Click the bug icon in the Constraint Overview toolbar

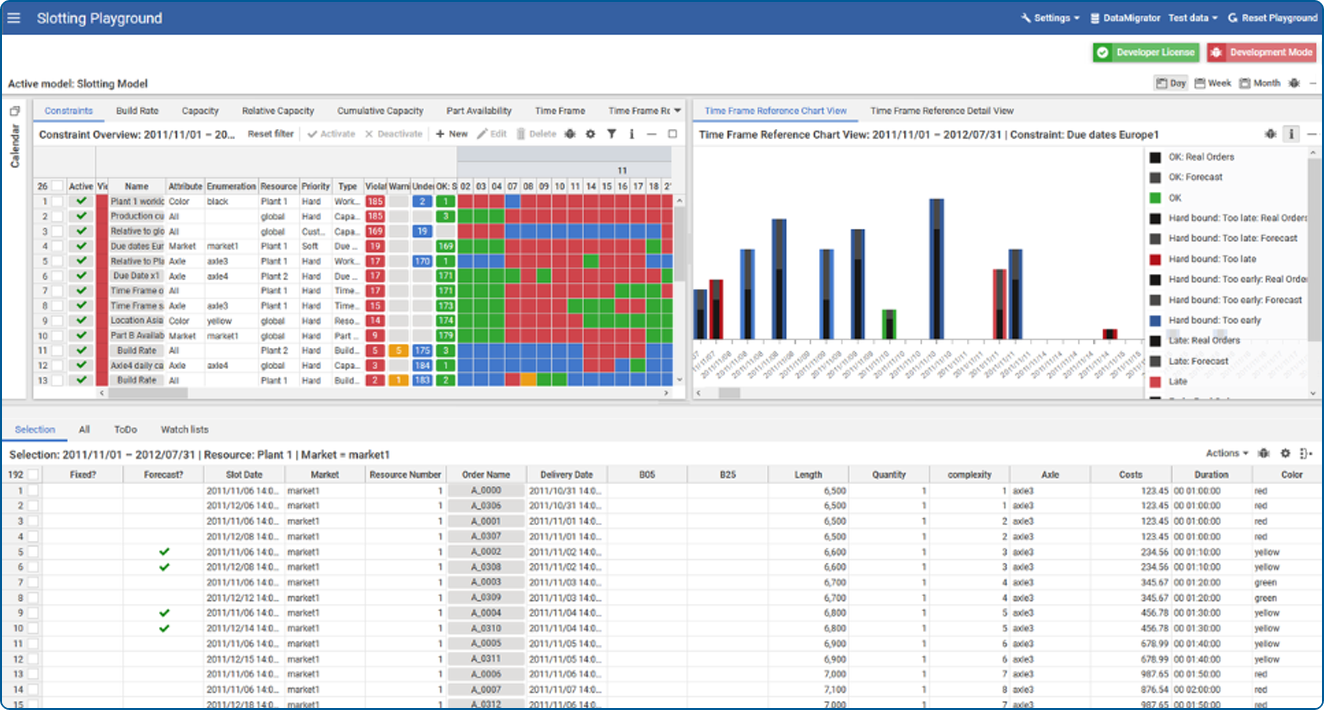[570, 133]
